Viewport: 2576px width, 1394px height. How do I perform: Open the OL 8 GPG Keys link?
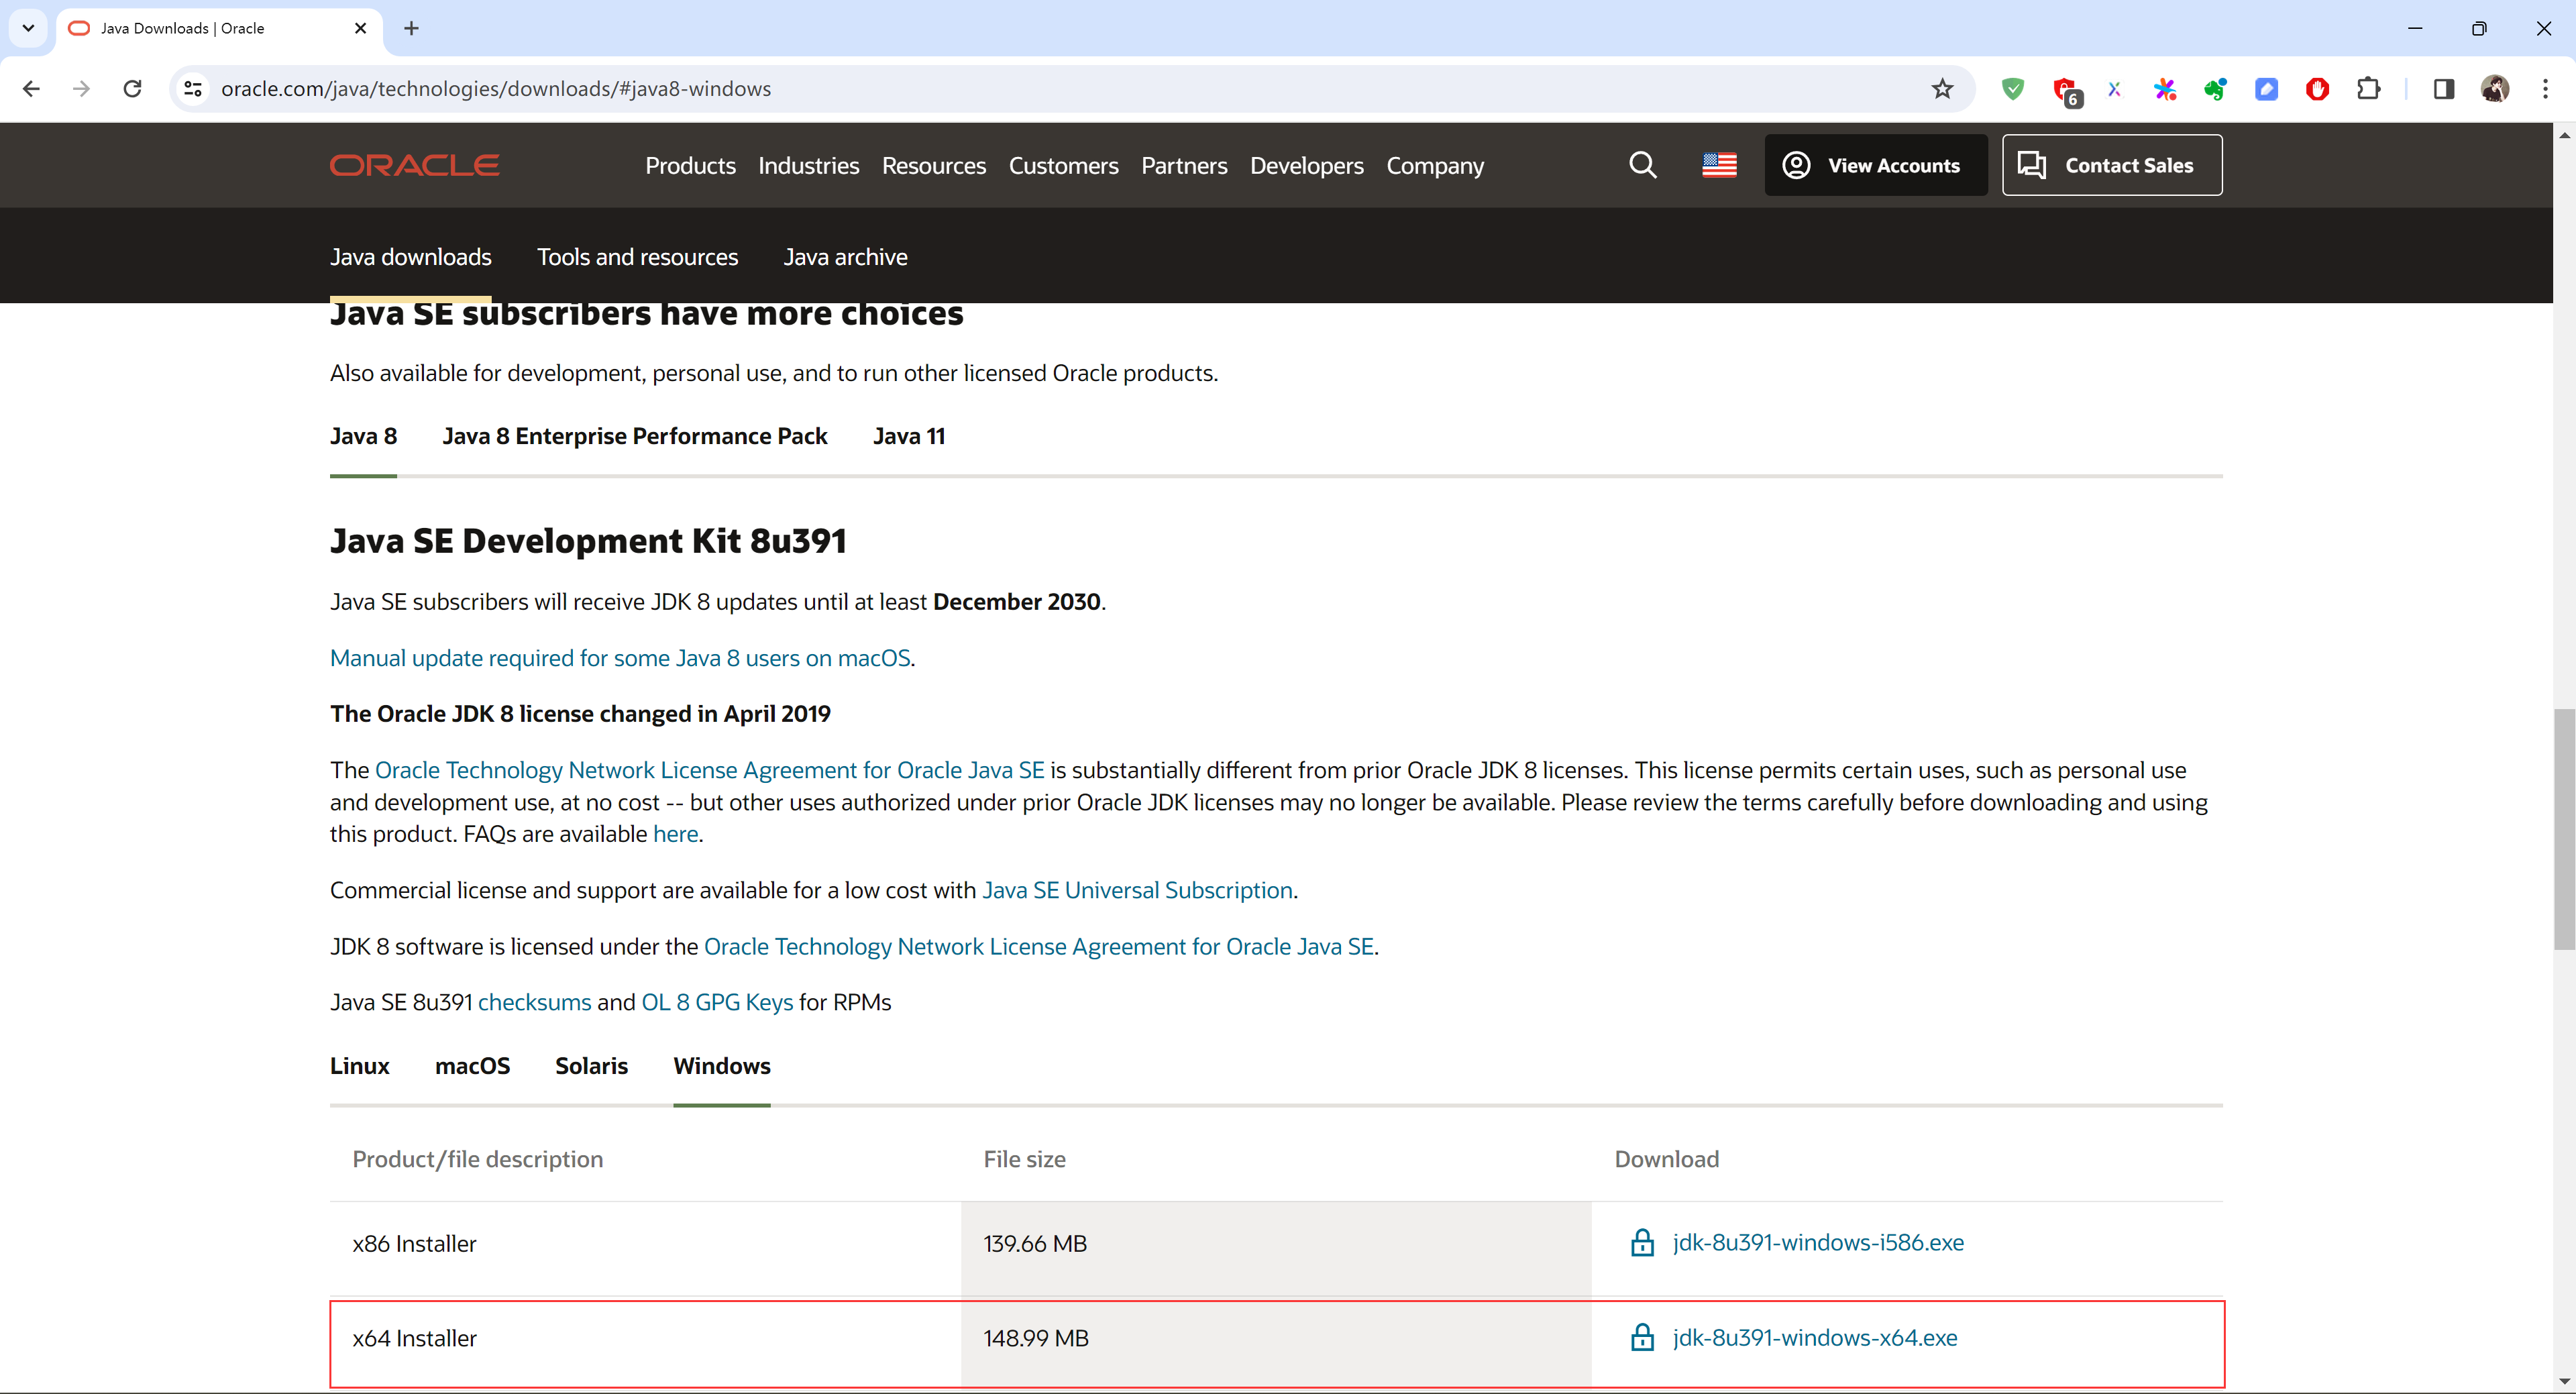[x=717, y=1003]
